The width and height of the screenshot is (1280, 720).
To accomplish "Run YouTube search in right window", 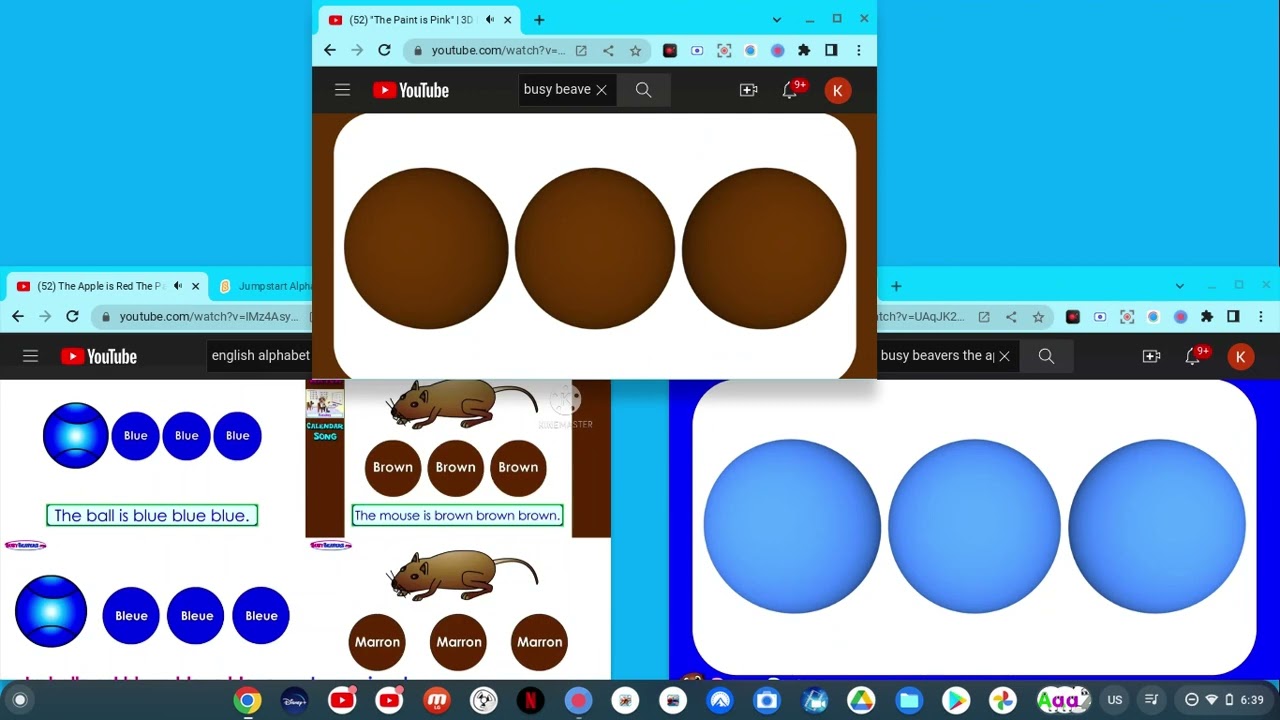I will (1046, 356).
